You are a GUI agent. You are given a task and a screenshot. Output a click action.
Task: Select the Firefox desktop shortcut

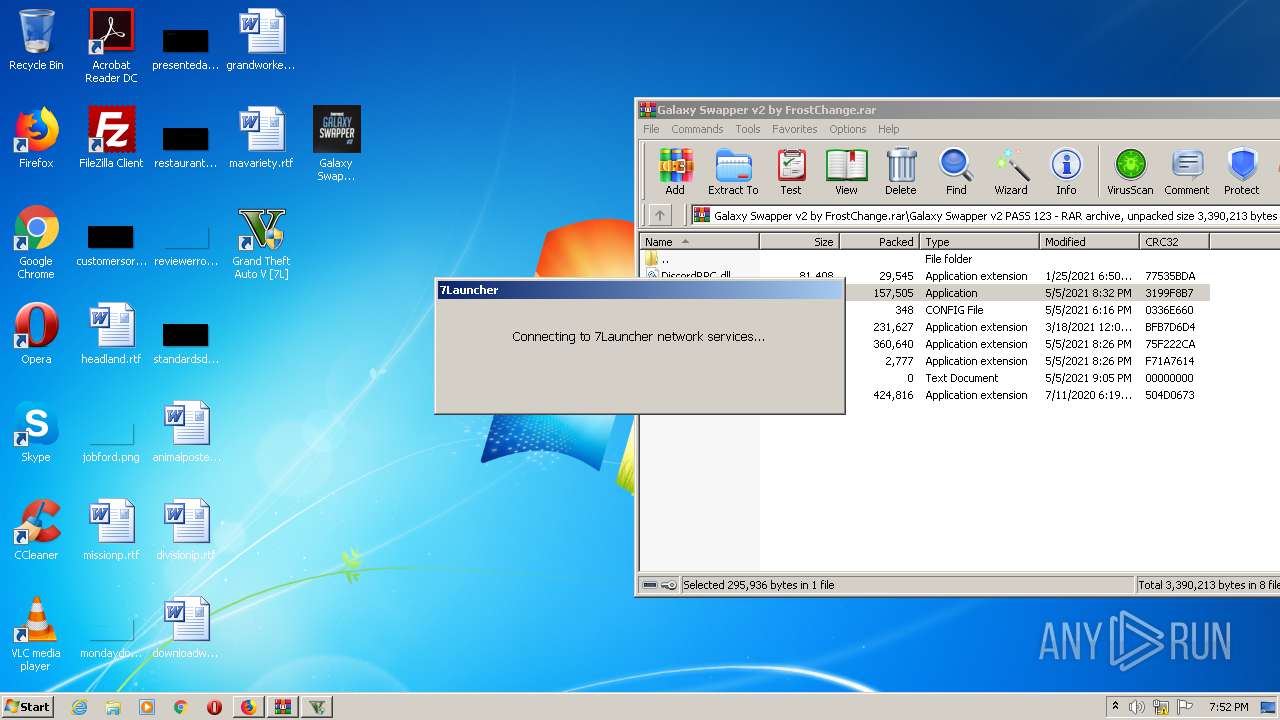coord(36,138)
